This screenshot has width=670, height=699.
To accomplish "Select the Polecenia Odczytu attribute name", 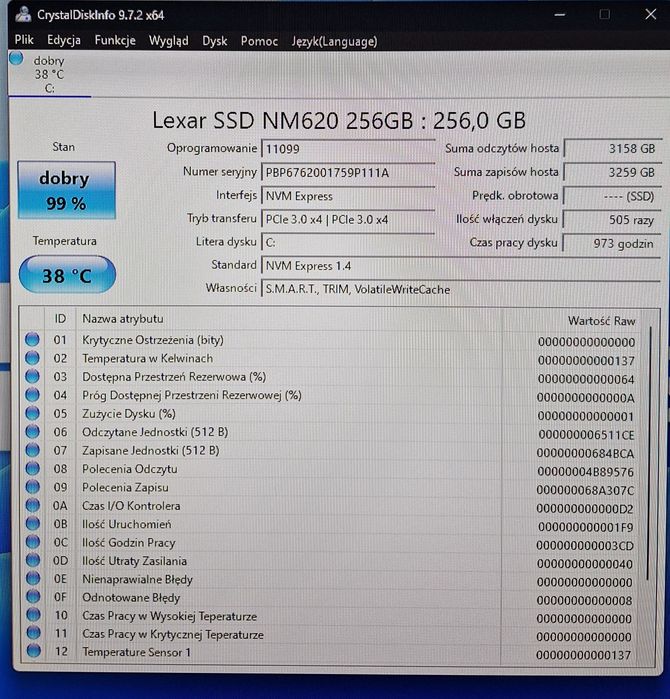I will [130, 469].
